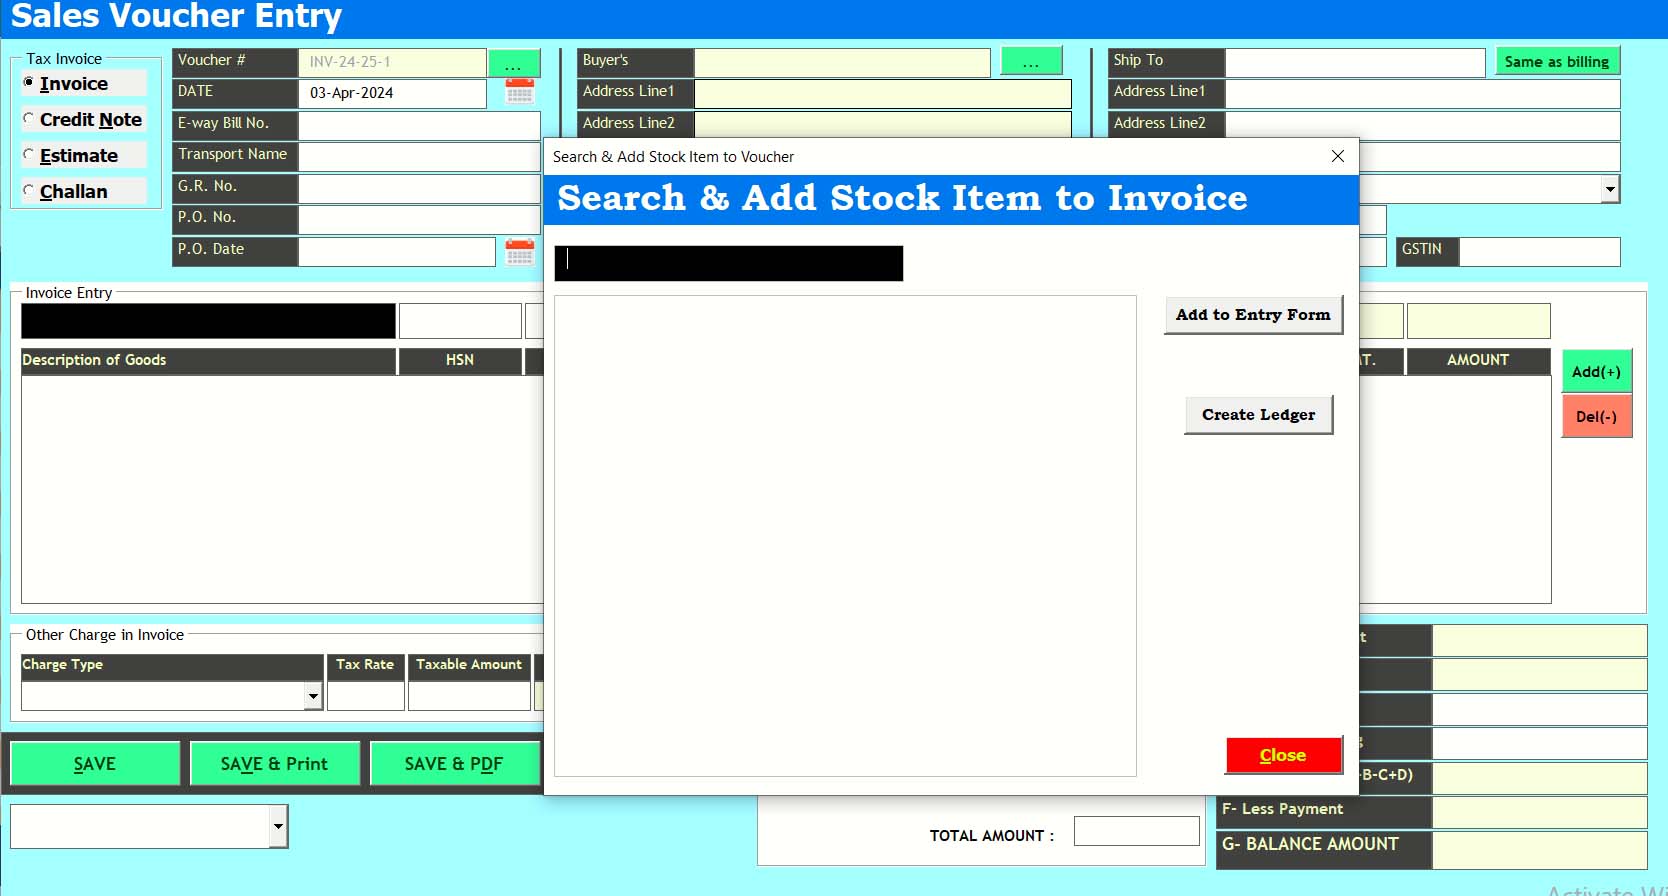This screenshot has height=896, width=1668.
Task: Click Add to Entry Form button
Action: tap(1252, 315)
